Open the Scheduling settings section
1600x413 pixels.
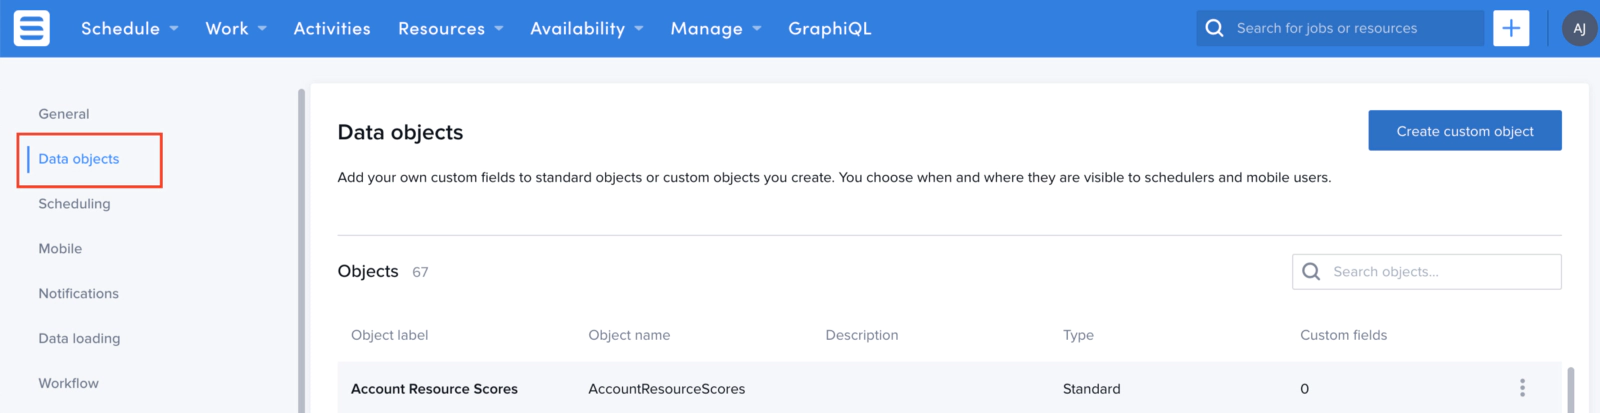[74, 204]
